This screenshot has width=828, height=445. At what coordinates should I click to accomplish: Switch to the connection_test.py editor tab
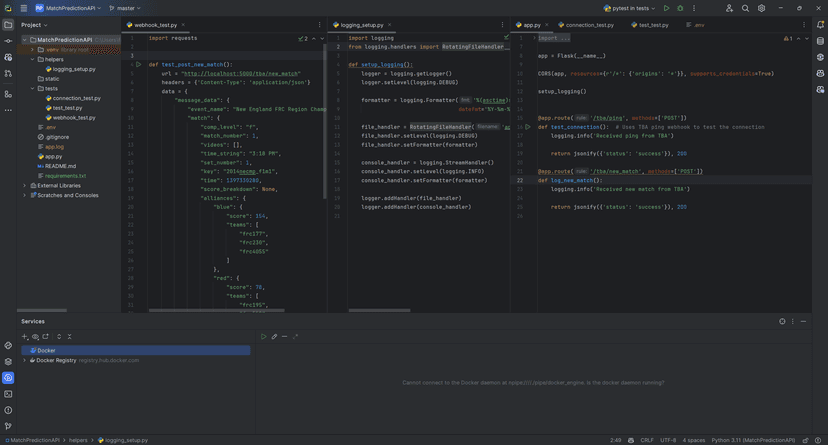point(589,25)
